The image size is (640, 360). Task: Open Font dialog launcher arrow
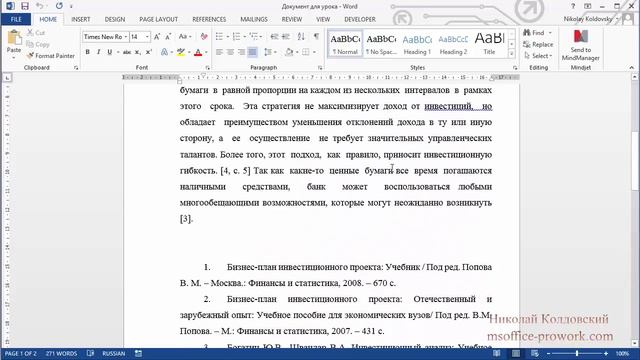pos(207,68)
